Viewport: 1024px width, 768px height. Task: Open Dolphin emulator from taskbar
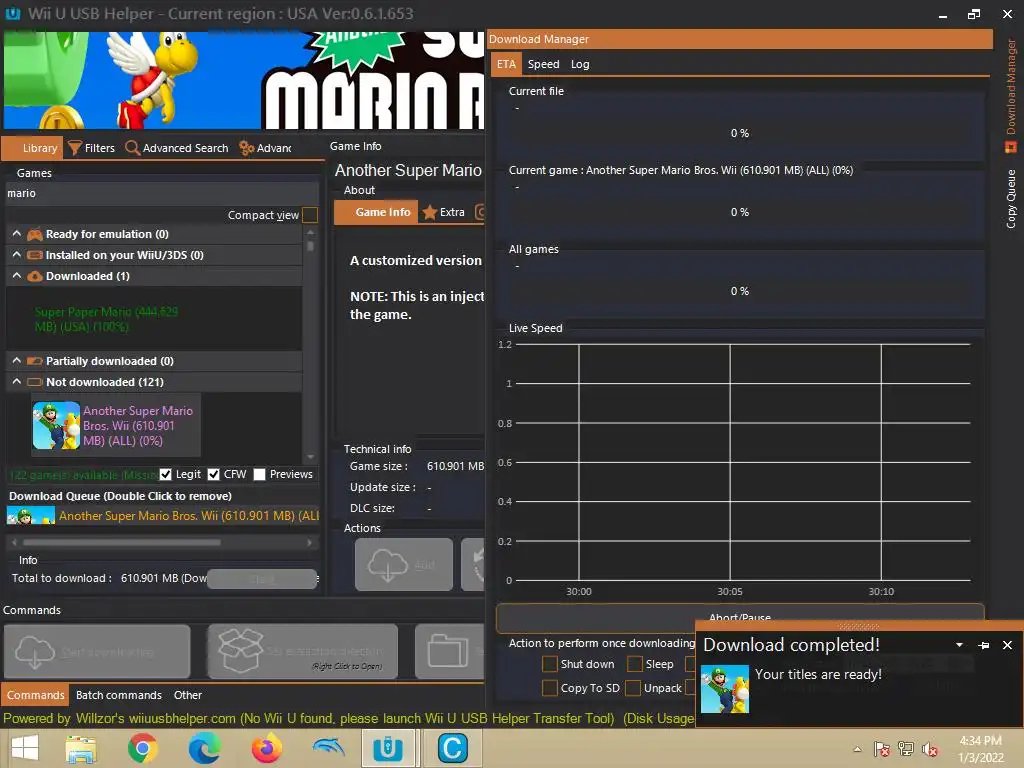[328, 747]
